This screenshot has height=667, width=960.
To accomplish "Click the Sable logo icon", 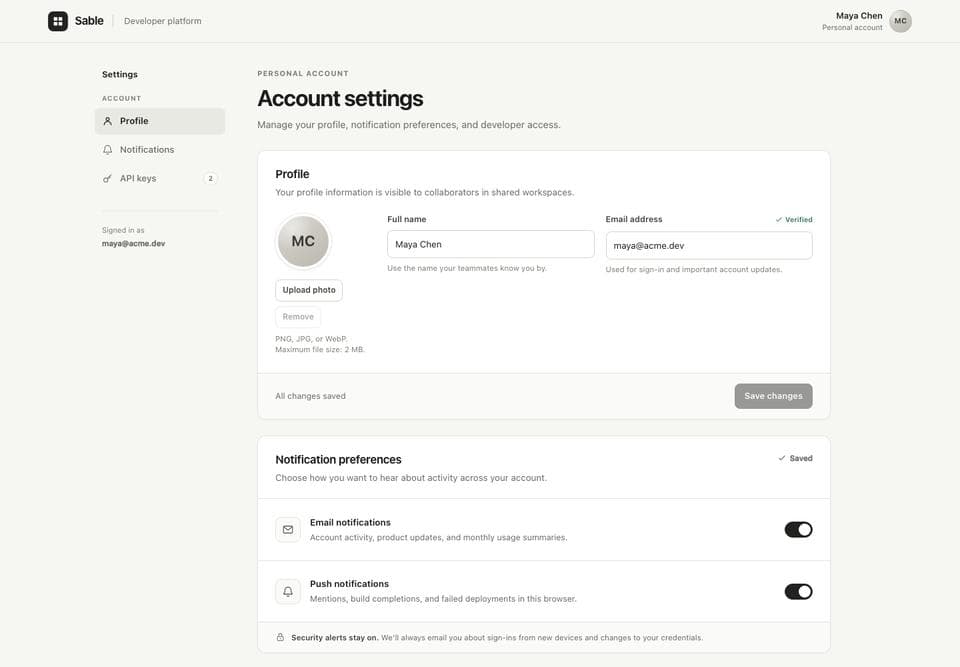I will pos(58,21).
